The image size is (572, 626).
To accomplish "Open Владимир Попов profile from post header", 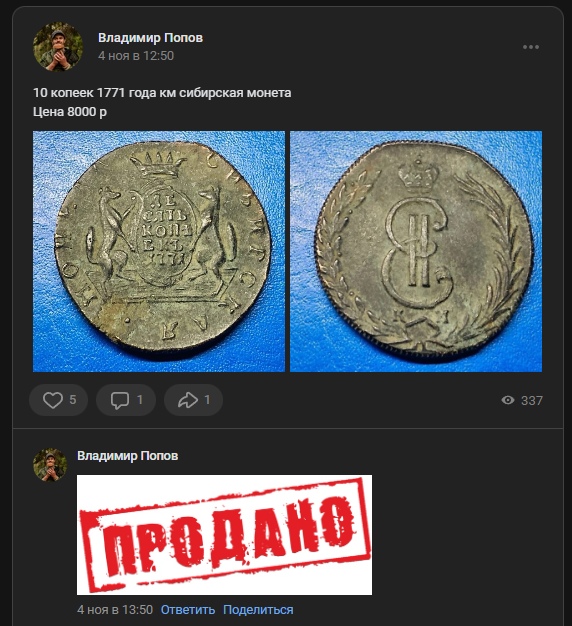I will point(150,38).
